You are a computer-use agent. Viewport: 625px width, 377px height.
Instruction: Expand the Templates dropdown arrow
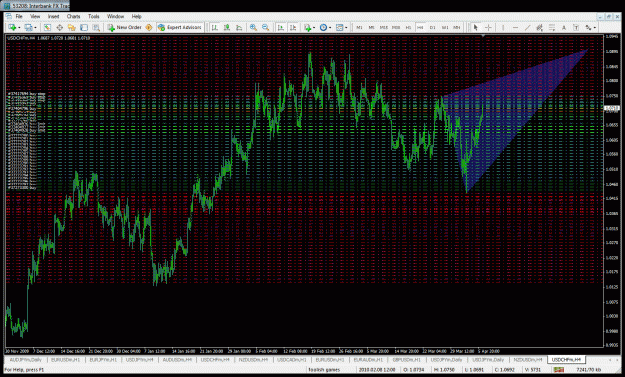[x=346, y=27]
